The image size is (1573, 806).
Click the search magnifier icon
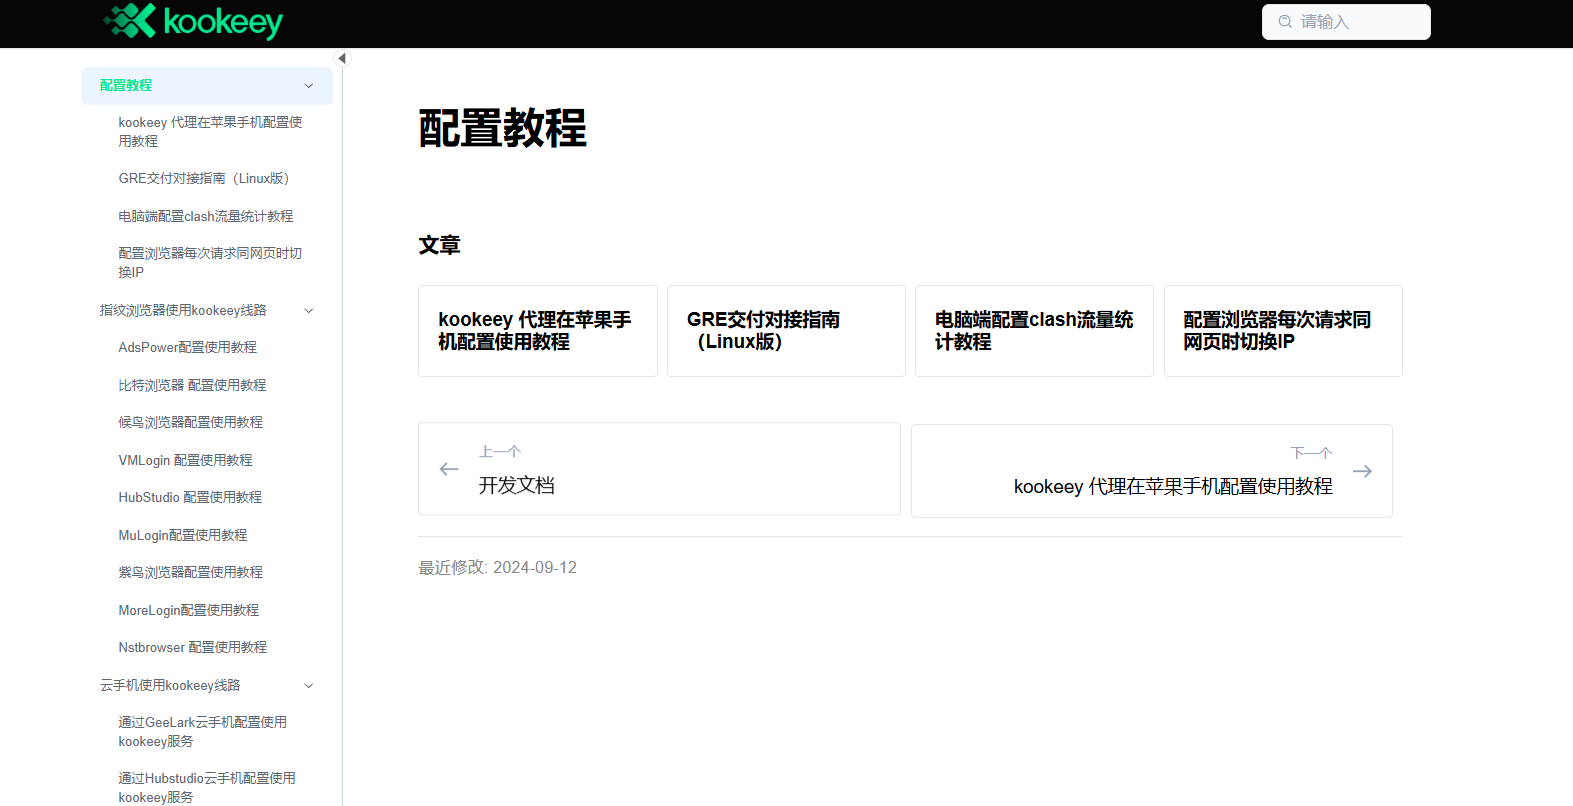coord(1285,22)
